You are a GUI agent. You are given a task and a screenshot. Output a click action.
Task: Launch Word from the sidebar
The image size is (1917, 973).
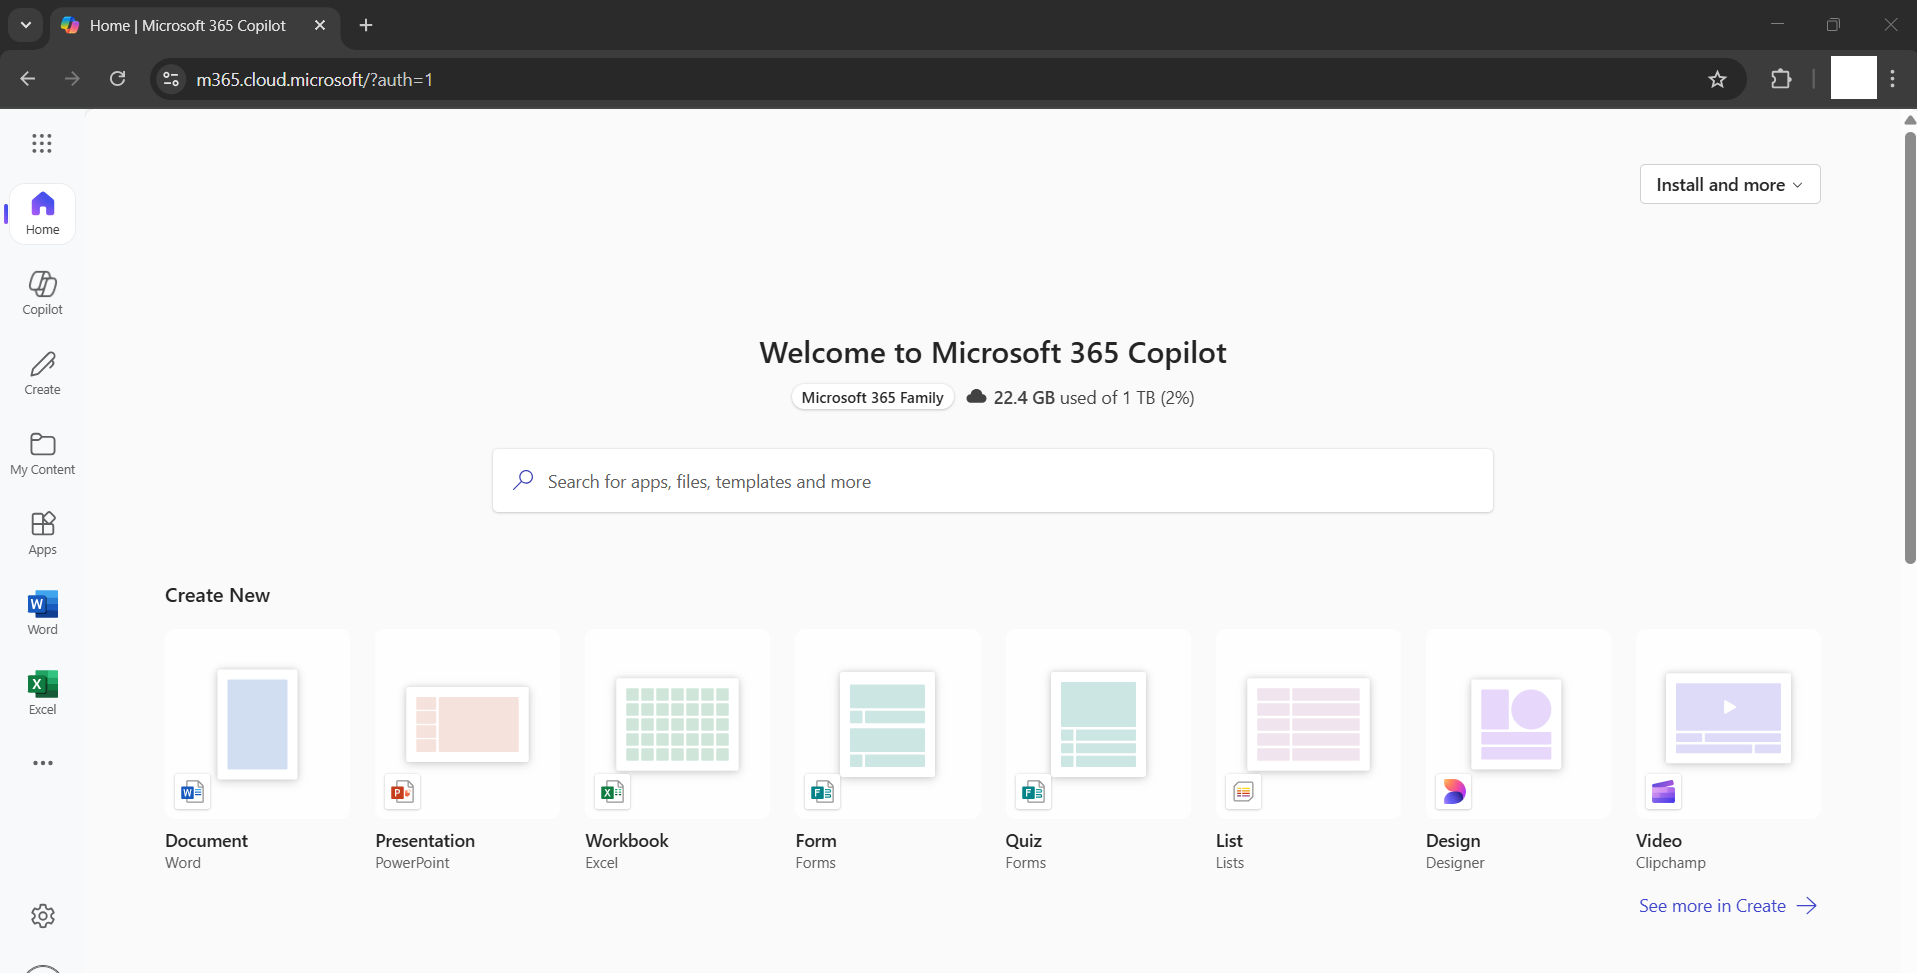pyautogui.click(x=42, y=613)
